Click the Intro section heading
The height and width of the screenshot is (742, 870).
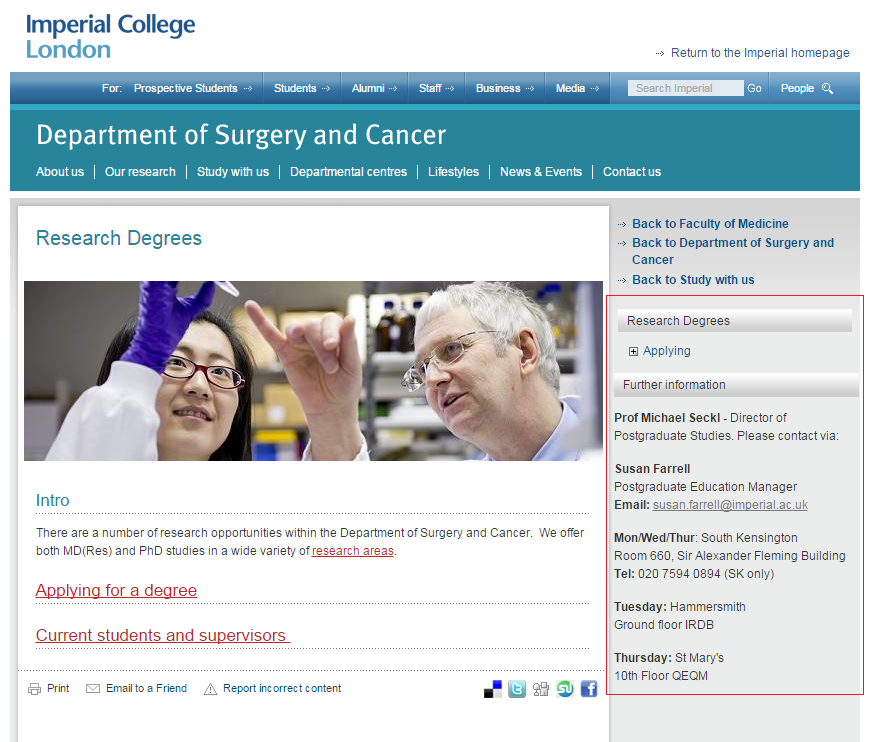pyautogui.click(x=53, y=501)
